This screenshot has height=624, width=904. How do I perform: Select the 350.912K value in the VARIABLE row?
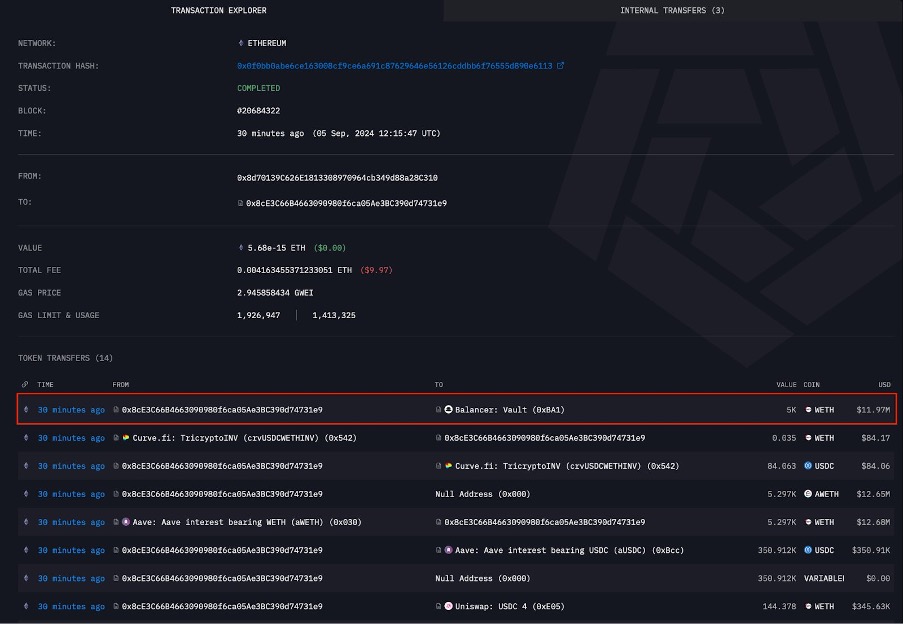pos(777,578)
